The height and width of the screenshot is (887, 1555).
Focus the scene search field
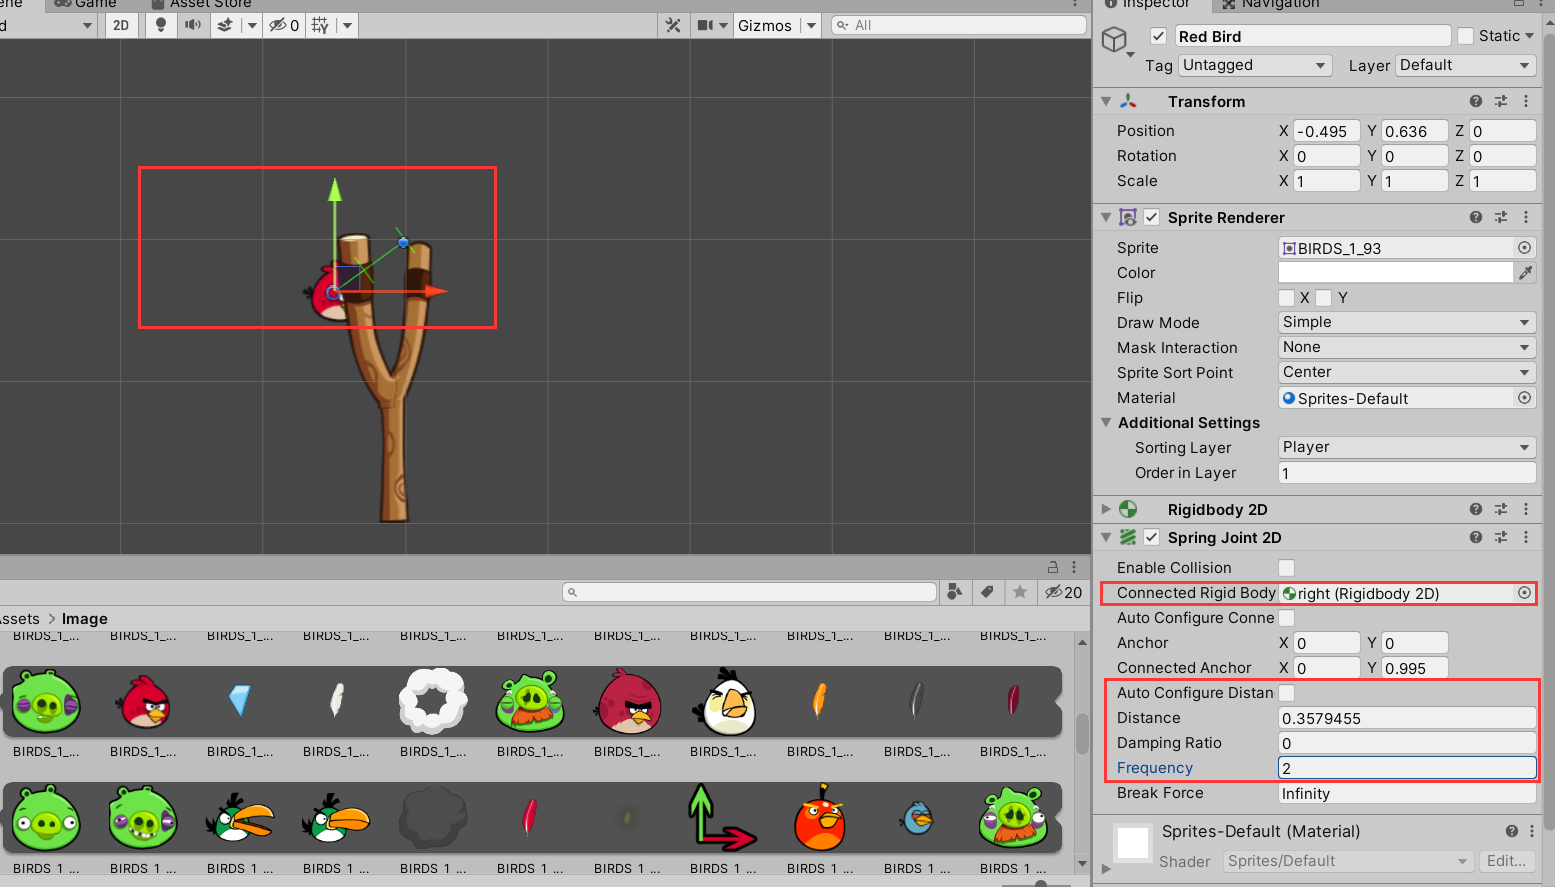coord(959,25)
